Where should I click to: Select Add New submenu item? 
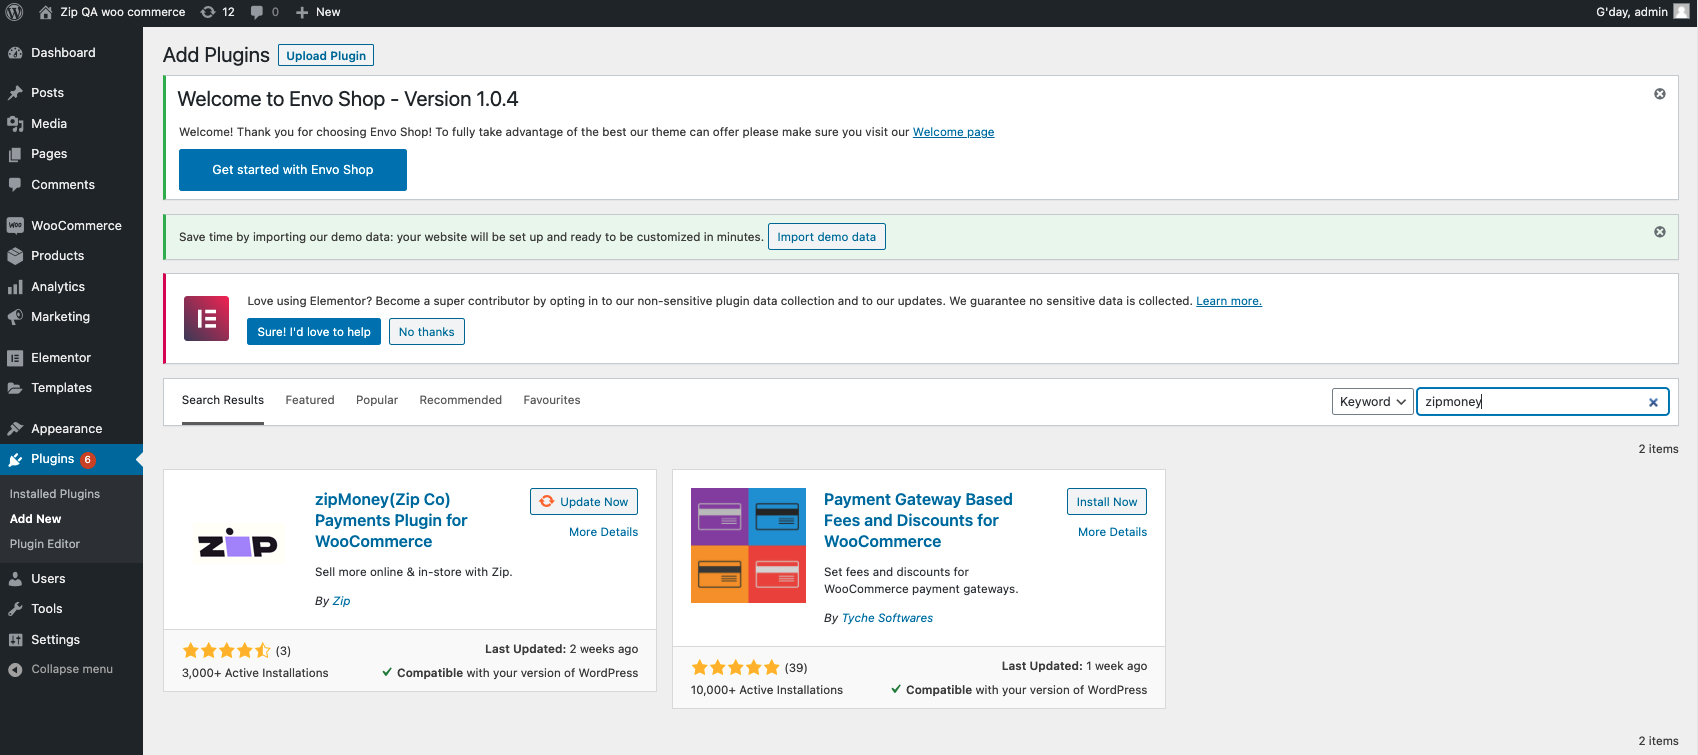pyautogui.click(x=36, y=519)
